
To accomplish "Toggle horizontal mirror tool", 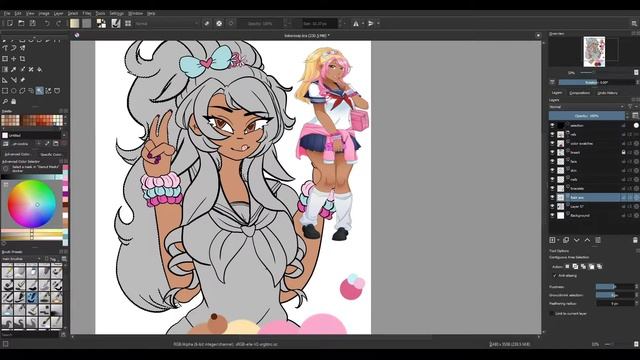I will pos(356,24).
